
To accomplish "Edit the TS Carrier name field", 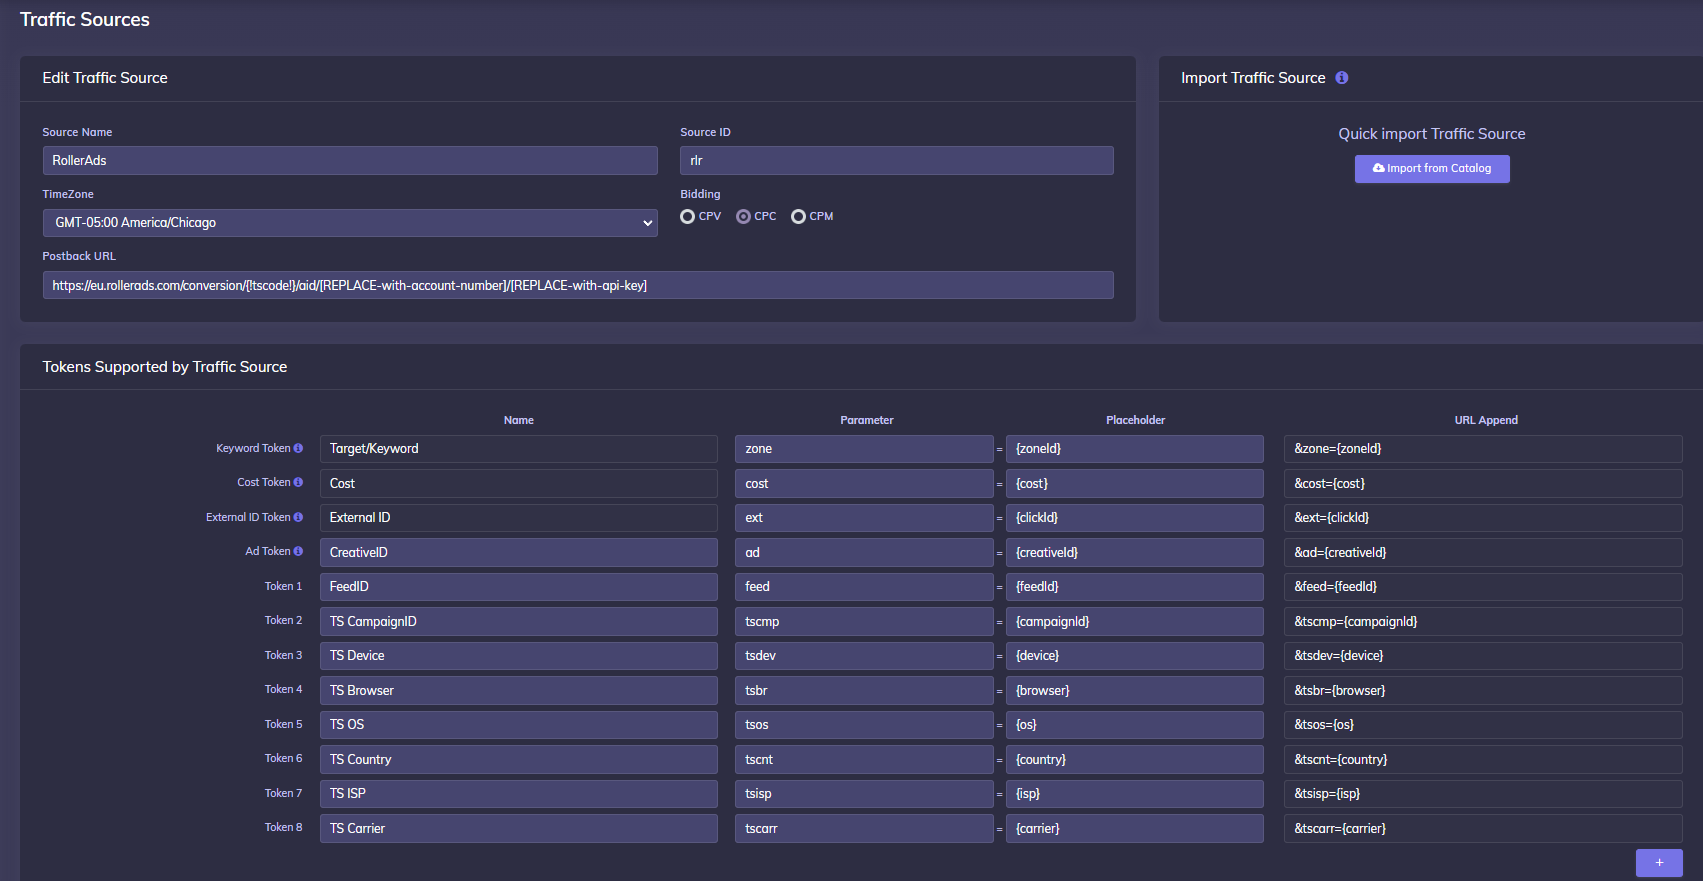I will [519, 829].
